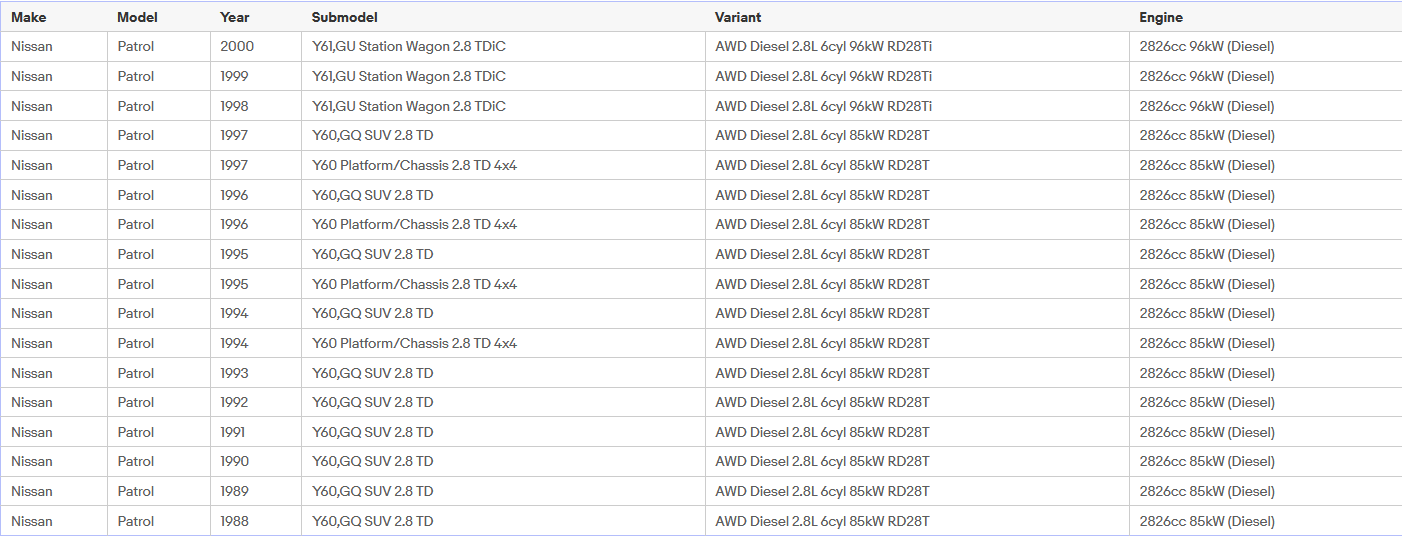Select the year 1991 cell
This screenshot has height=536, width=1402.
[x=256, y=432]
